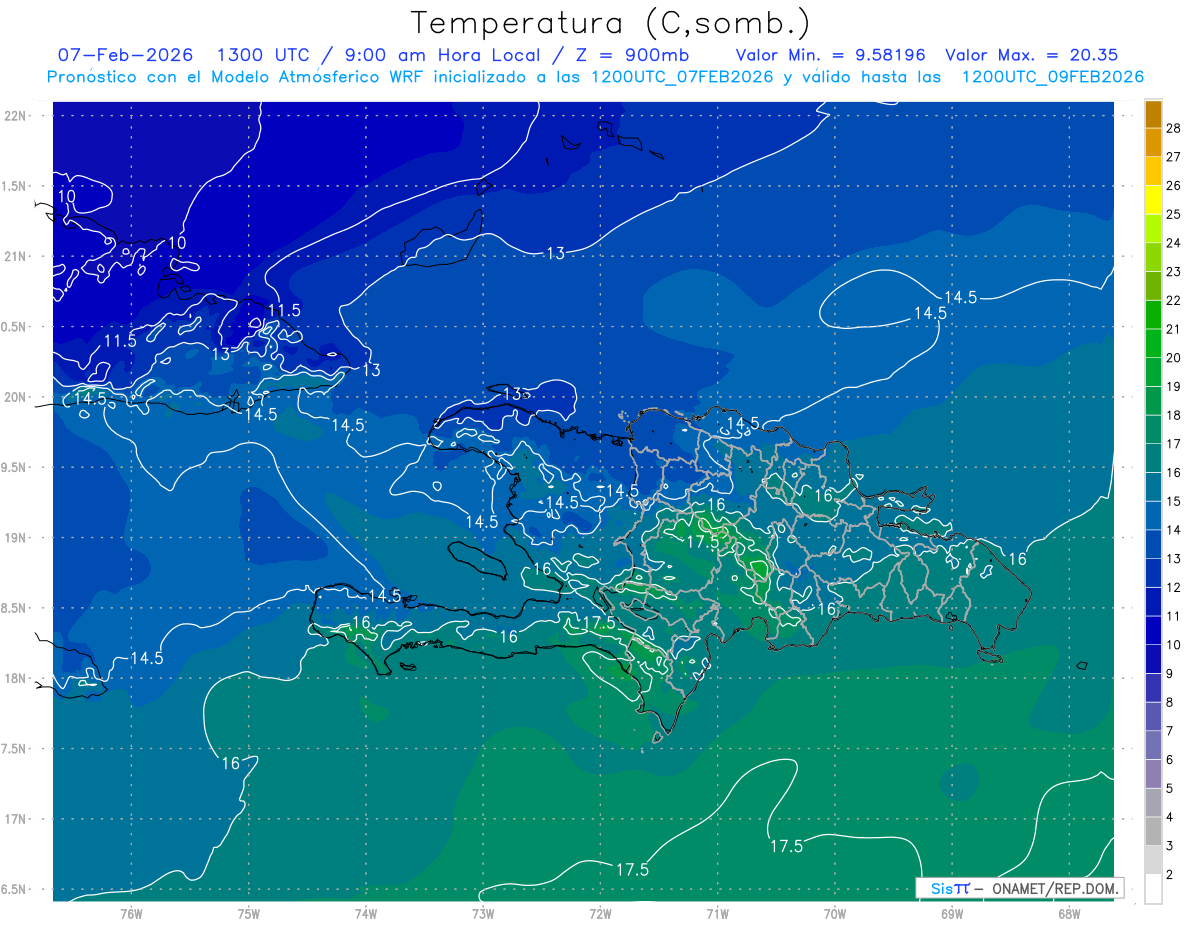Viewport: 1200px width, 927px height.
Task: Click the '22N' latitude axis label
Action: [15, 115]
